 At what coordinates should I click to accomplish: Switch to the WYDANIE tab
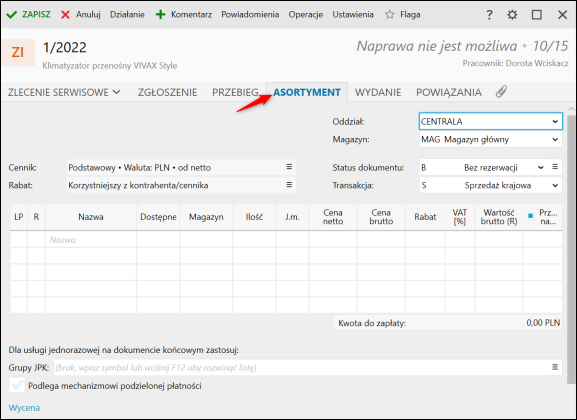(378, 92)
